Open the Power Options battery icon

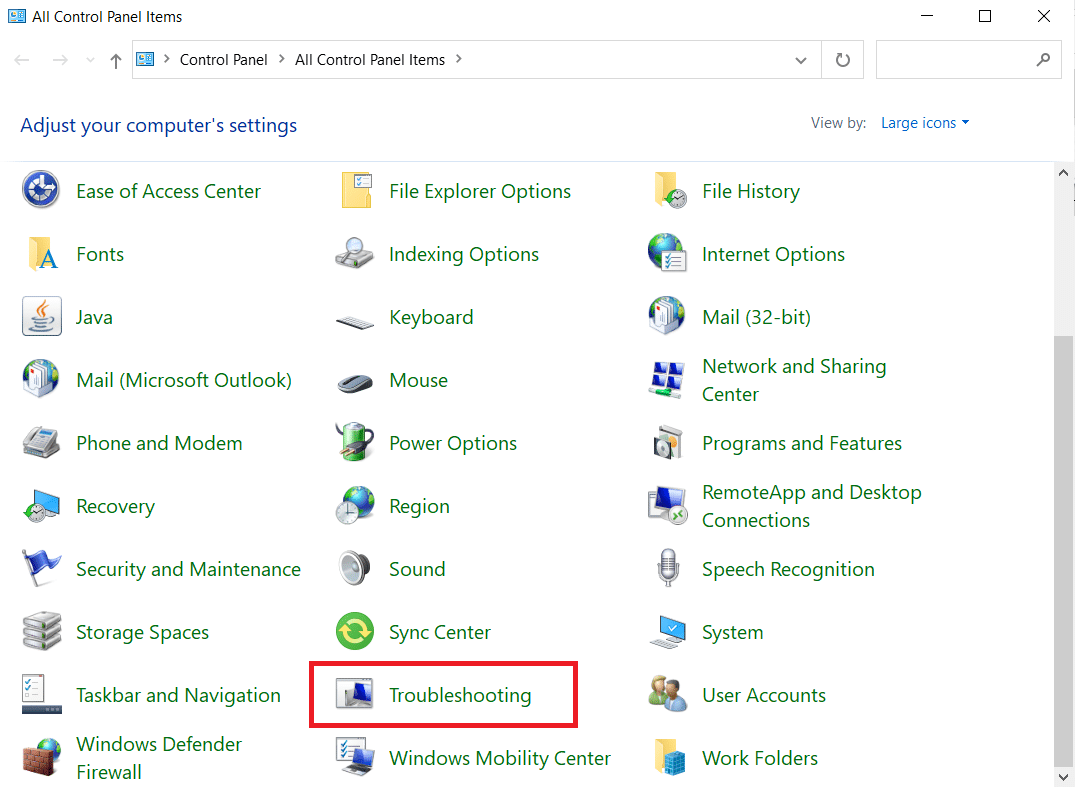coord(354,443)
